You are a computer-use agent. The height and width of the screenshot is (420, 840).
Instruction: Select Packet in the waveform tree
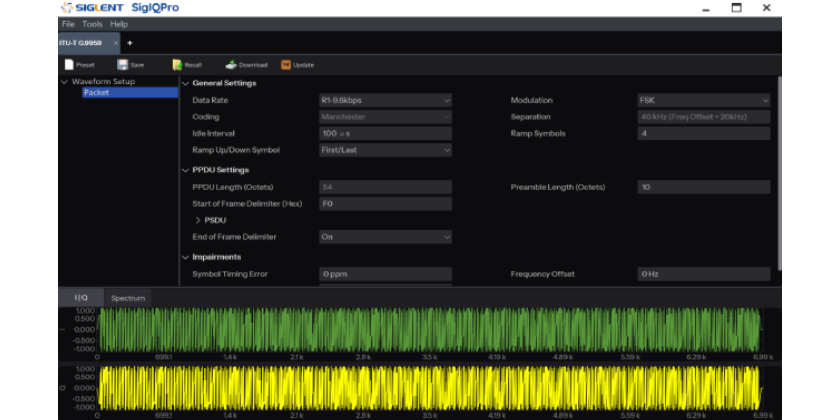pyautogui.click(x=96, y=93)
